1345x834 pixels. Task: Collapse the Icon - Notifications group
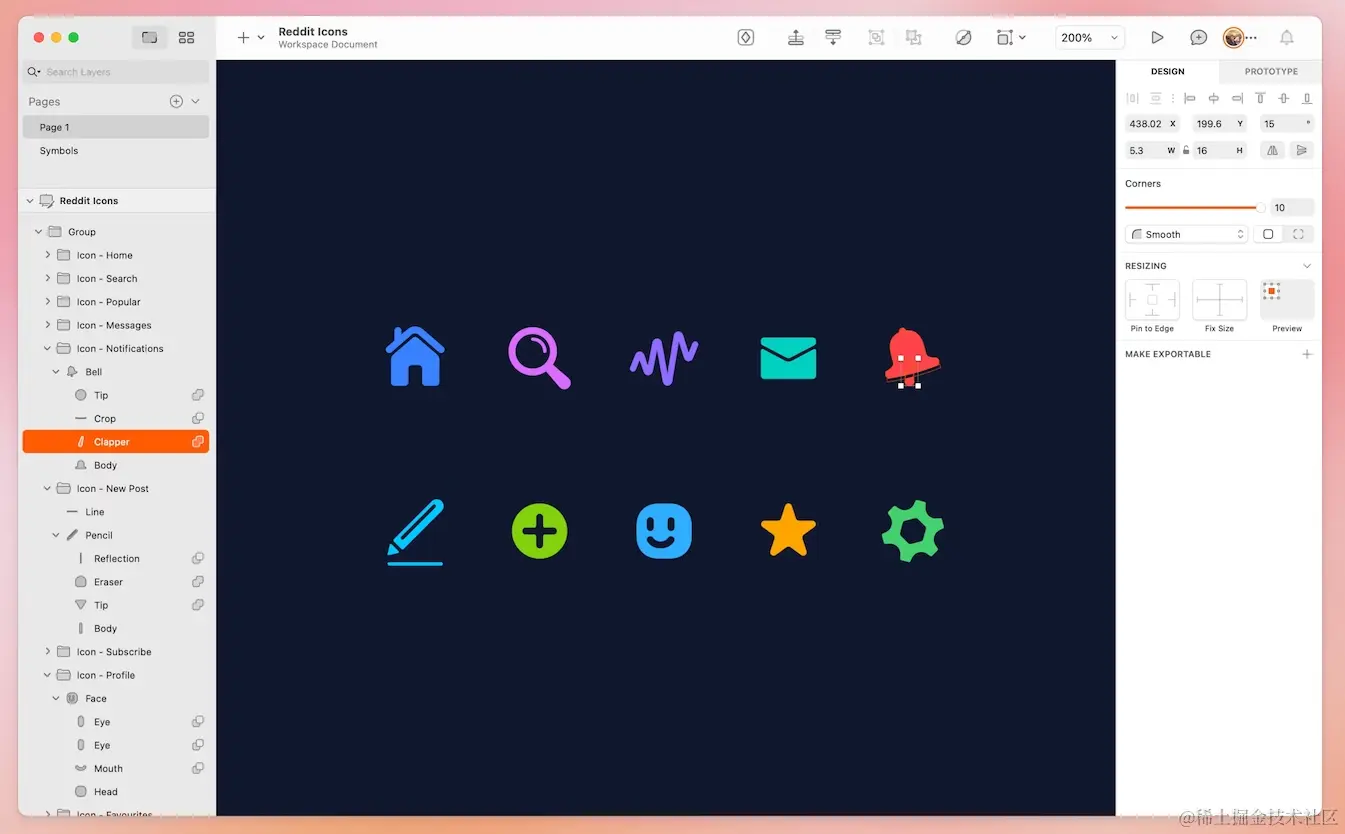(48, 348)
